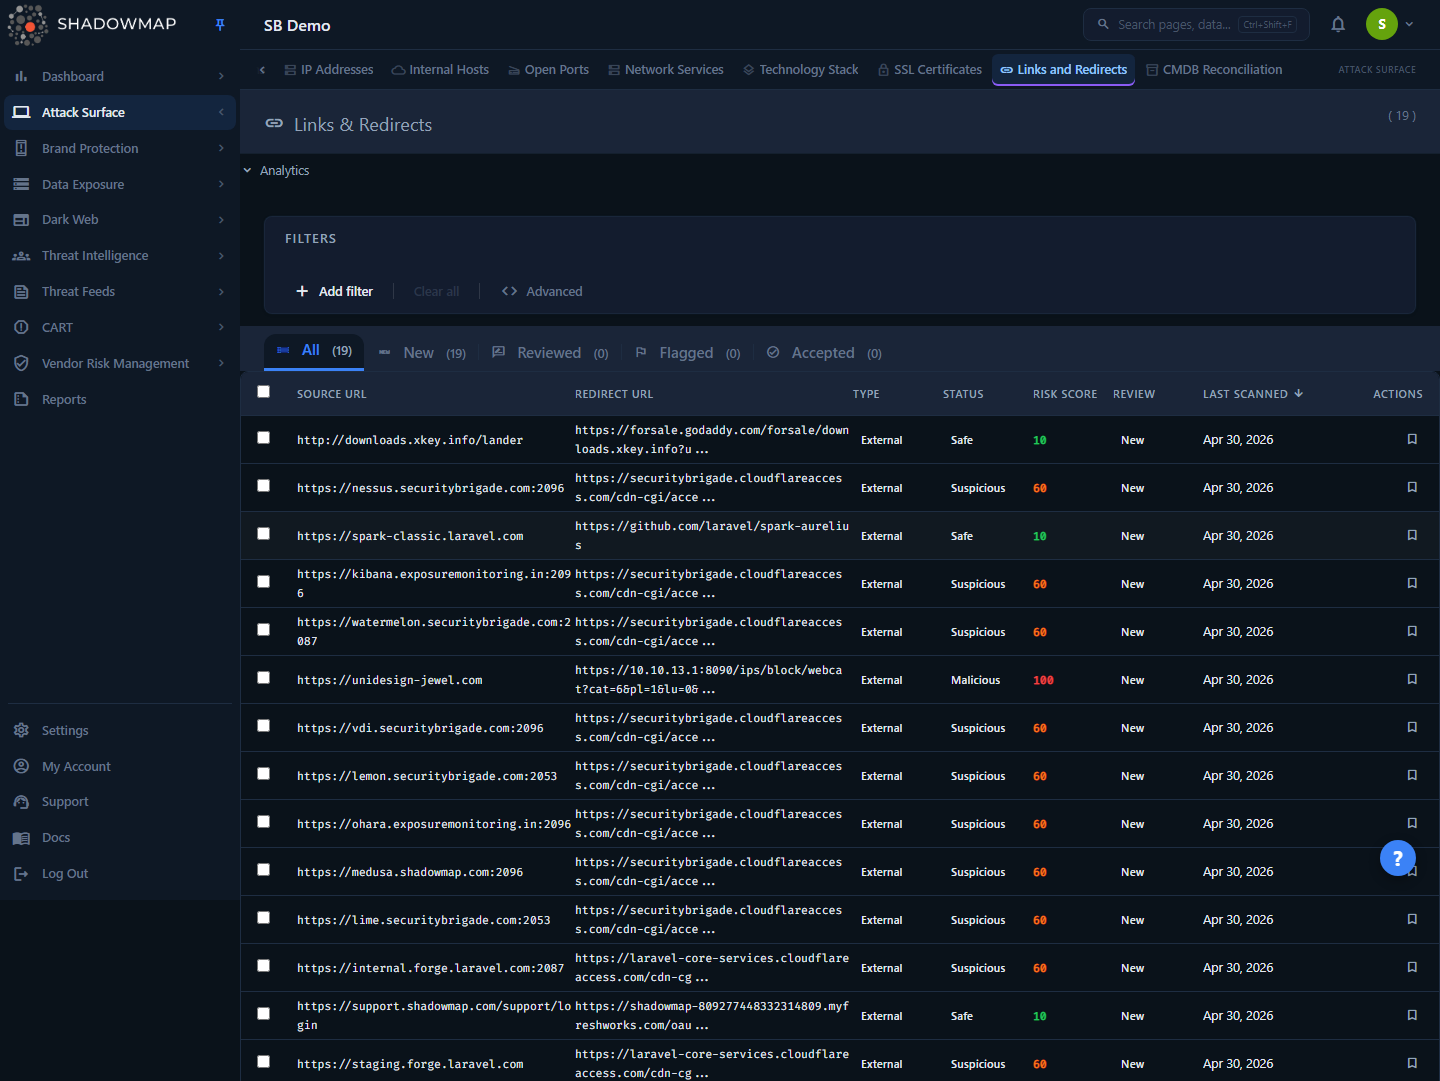Open Reports in sidebar
The height and width of the screenshot is (1081, 1440).
64,399
